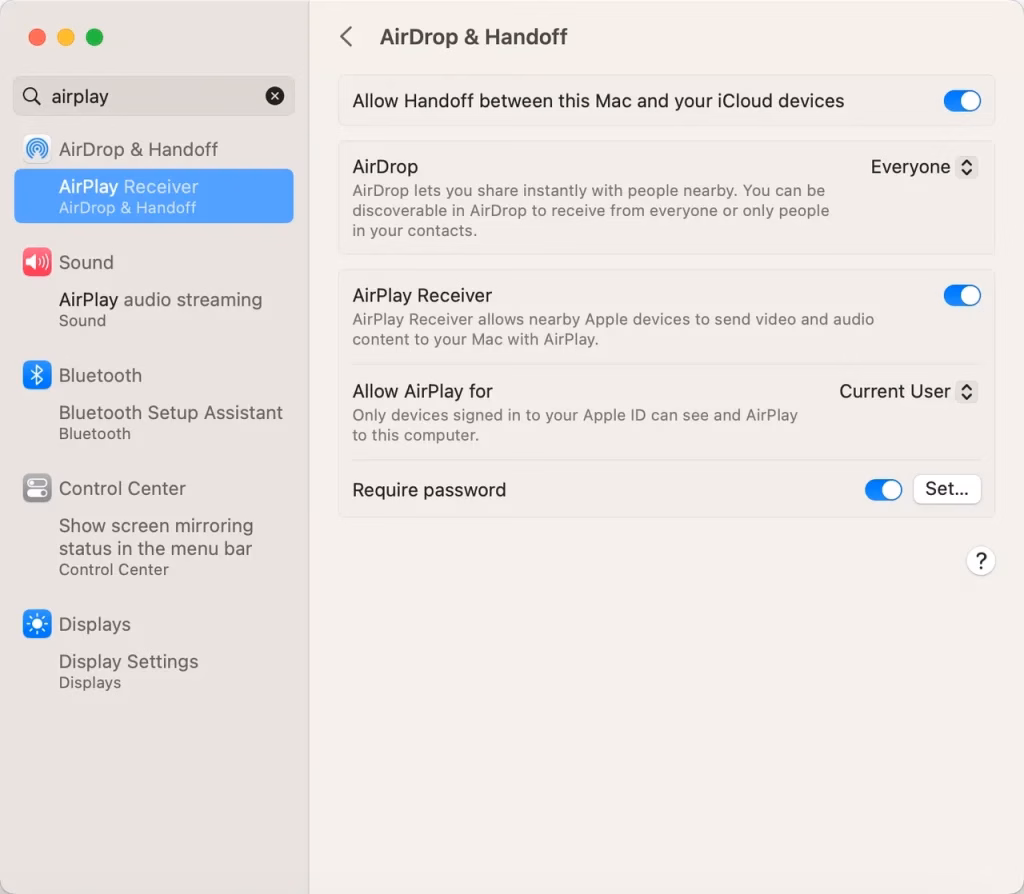
Task: Open help using the question mark icon
Action: coord(981,561)
